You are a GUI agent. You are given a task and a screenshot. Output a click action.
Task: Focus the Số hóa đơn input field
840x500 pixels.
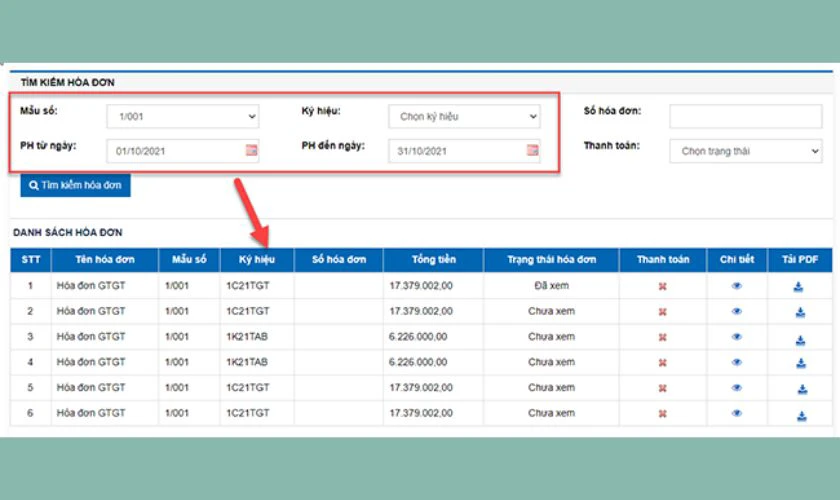tap(745, 116)
